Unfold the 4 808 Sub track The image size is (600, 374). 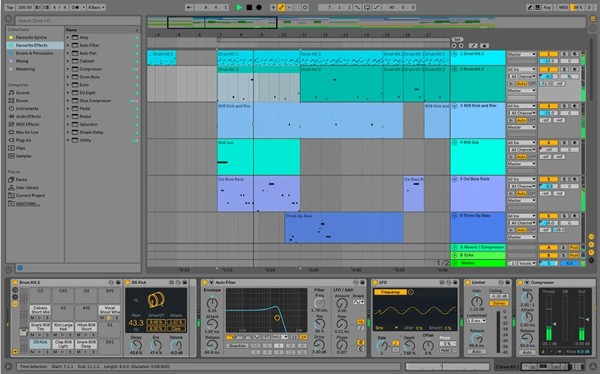[455, 142]
